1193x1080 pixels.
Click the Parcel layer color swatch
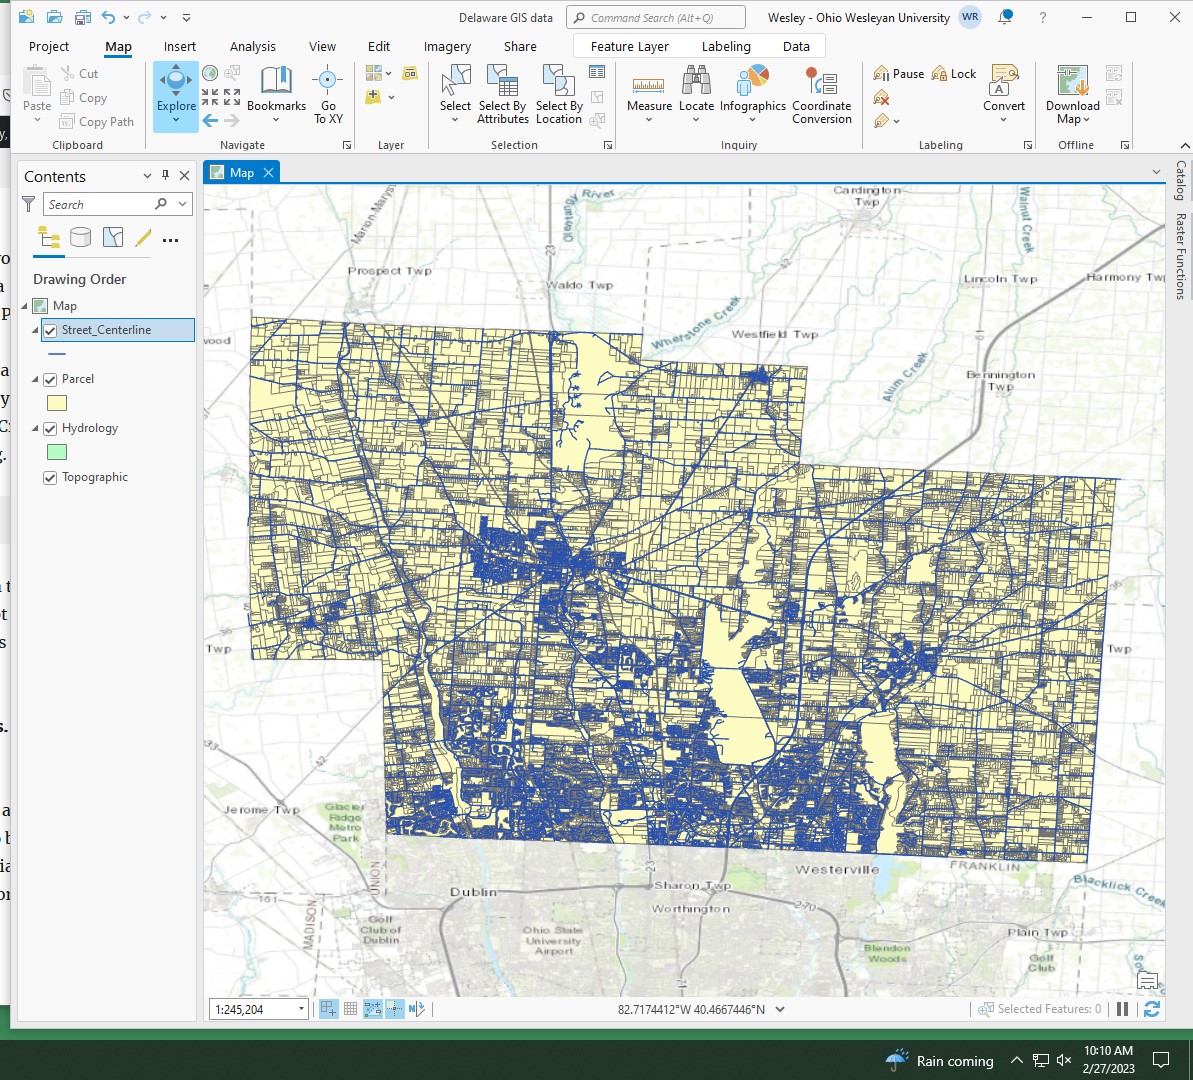pyautogui.click(x=57, y=403)
